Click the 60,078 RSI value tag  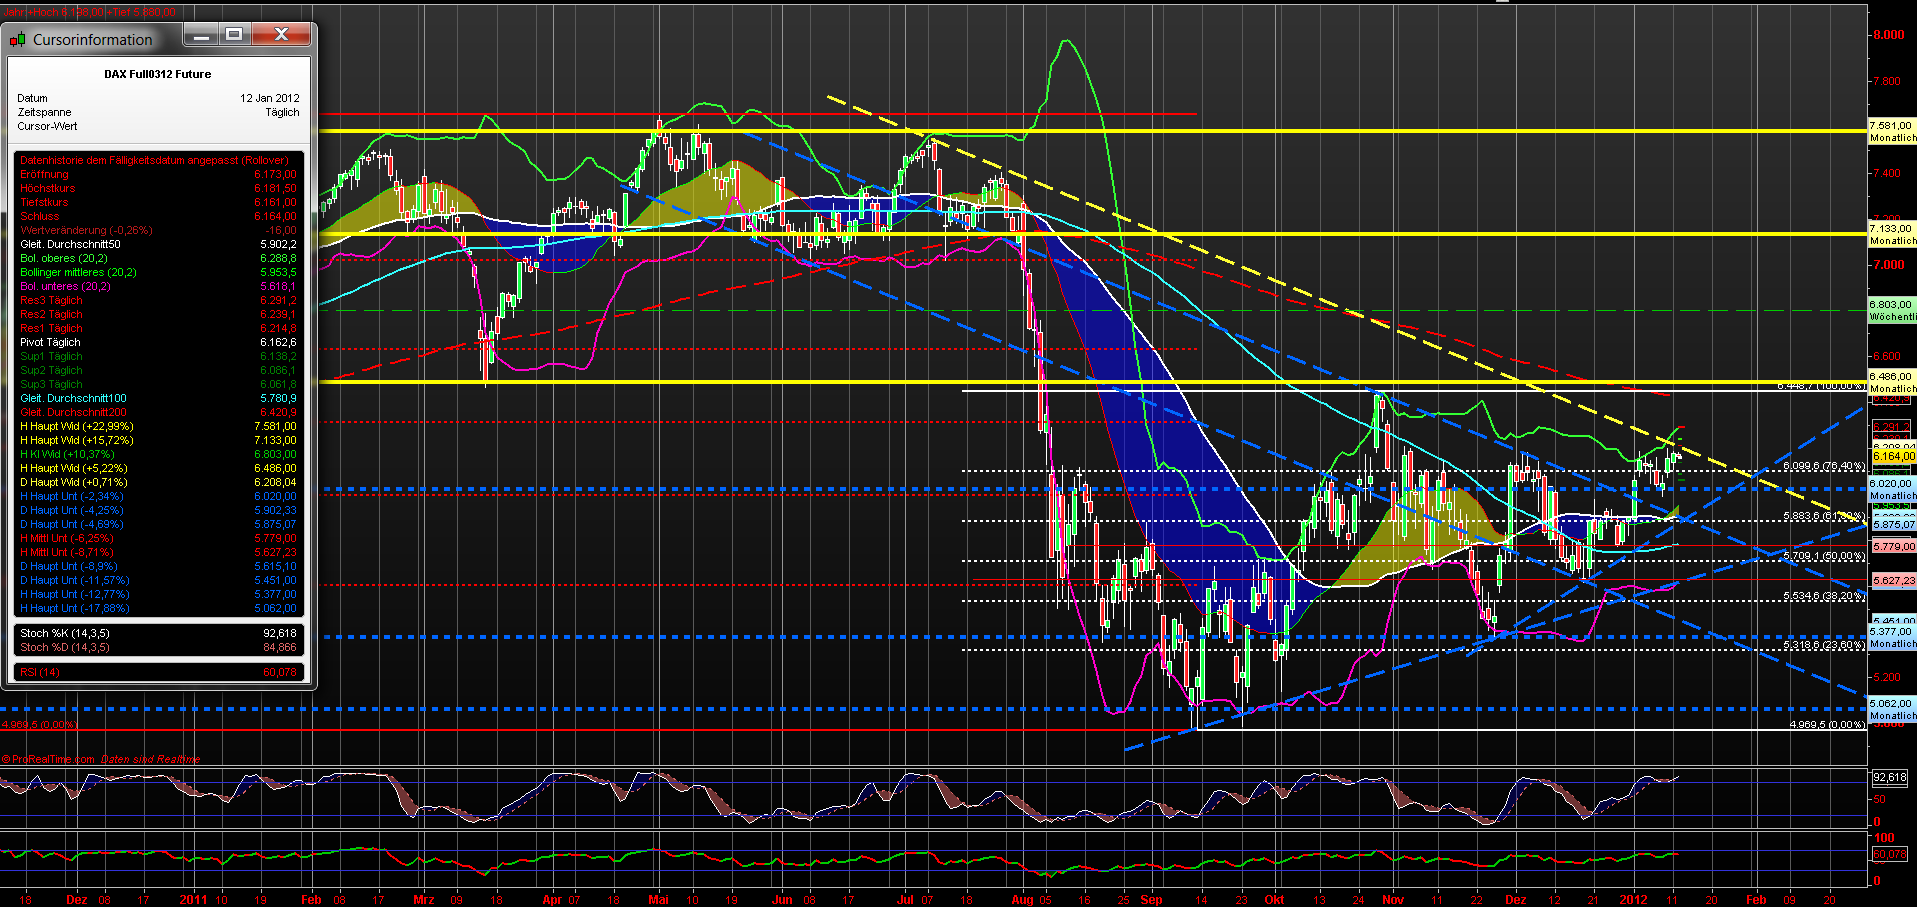1890,855
